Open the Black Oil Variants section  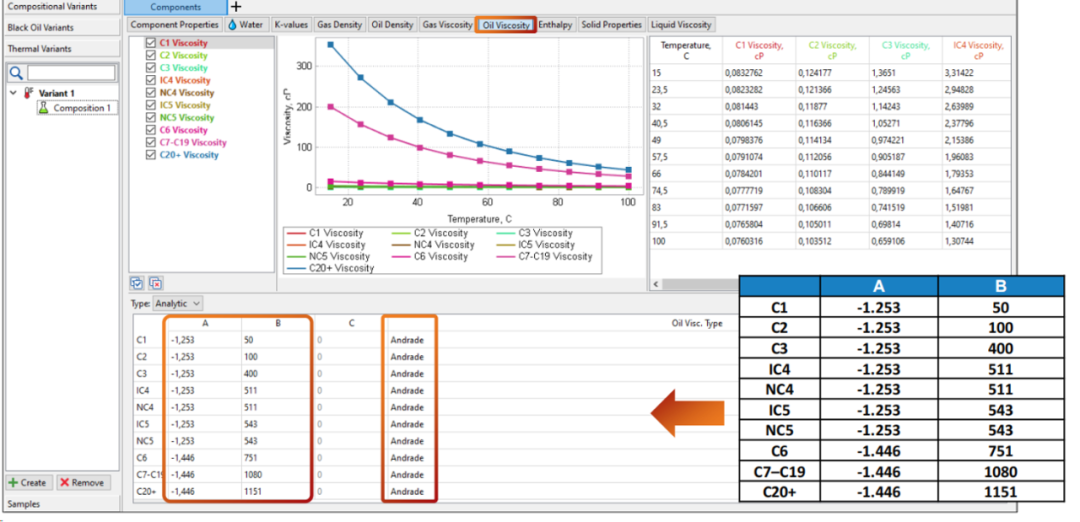pos(40,28)
